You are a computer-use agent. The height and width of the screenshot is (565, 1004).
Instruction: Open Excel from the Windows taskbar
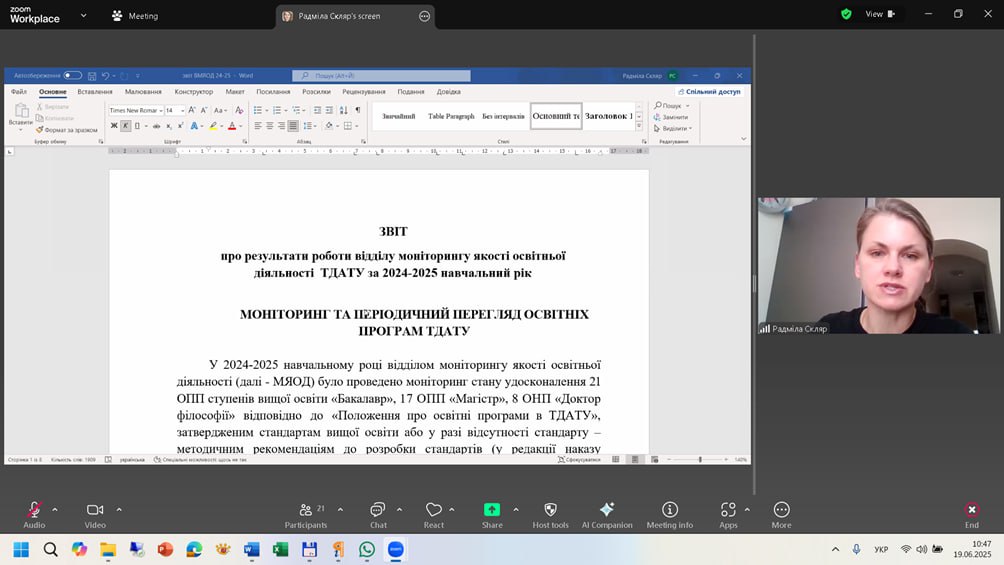[281, 549]
